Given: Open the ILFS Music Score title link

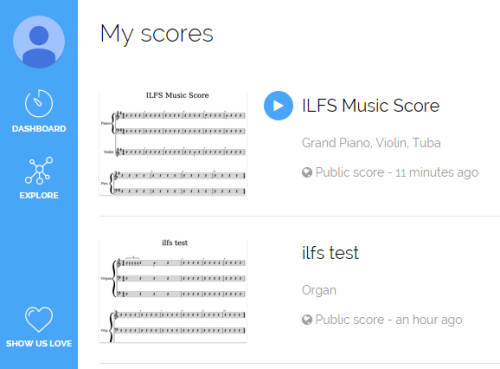Looking at the screenshot, I should [x=370, y=106].
